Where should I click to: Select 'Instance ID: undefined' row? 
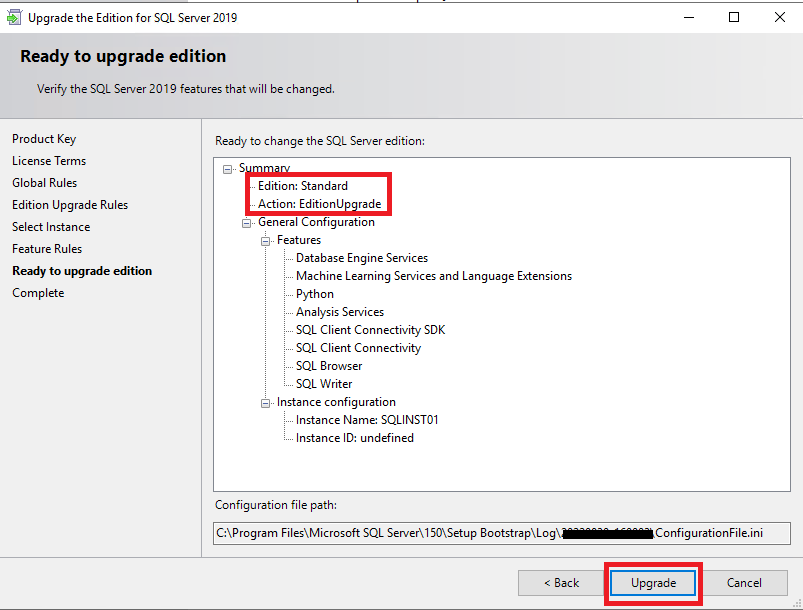(354, 438)
